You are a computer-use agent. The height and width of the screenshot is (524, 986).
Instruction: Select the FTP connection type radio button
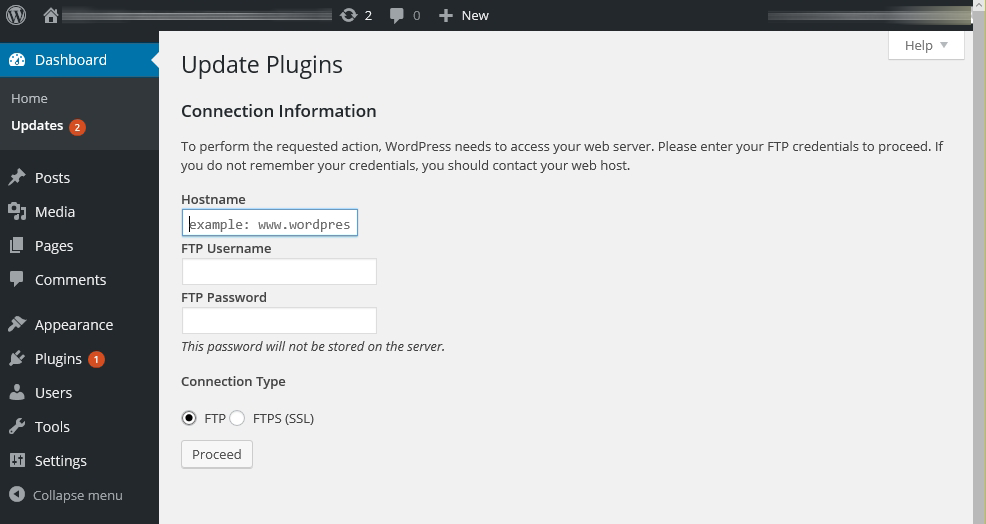(x=189, y=418)
